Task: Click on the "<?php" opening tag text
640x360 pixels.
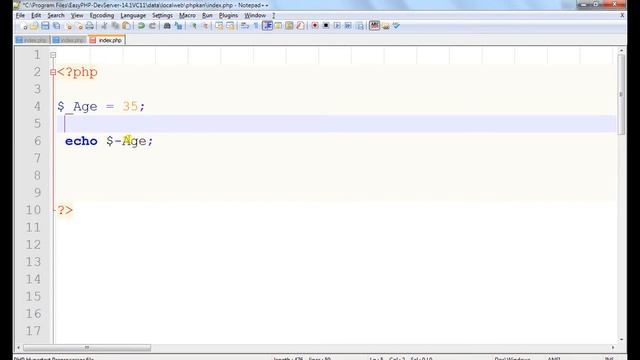Action: point(77,72)
